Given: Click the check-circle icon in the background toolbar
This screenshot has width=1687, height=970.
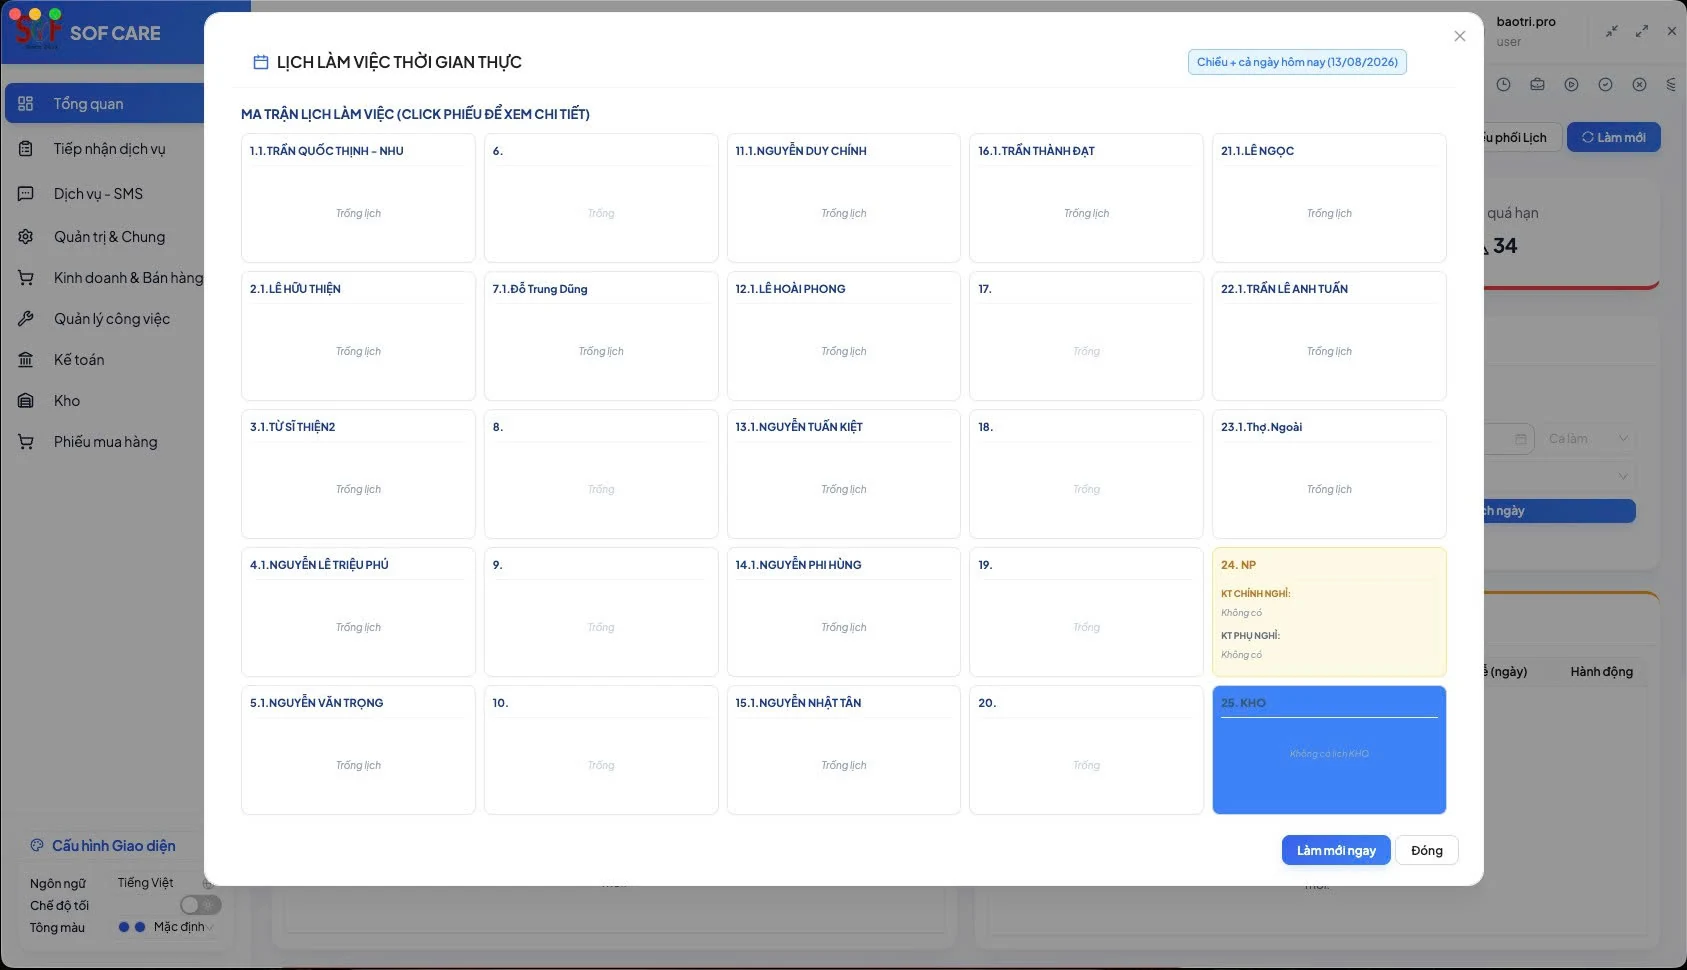Looking at the screenshot, I should point(1605,85).
